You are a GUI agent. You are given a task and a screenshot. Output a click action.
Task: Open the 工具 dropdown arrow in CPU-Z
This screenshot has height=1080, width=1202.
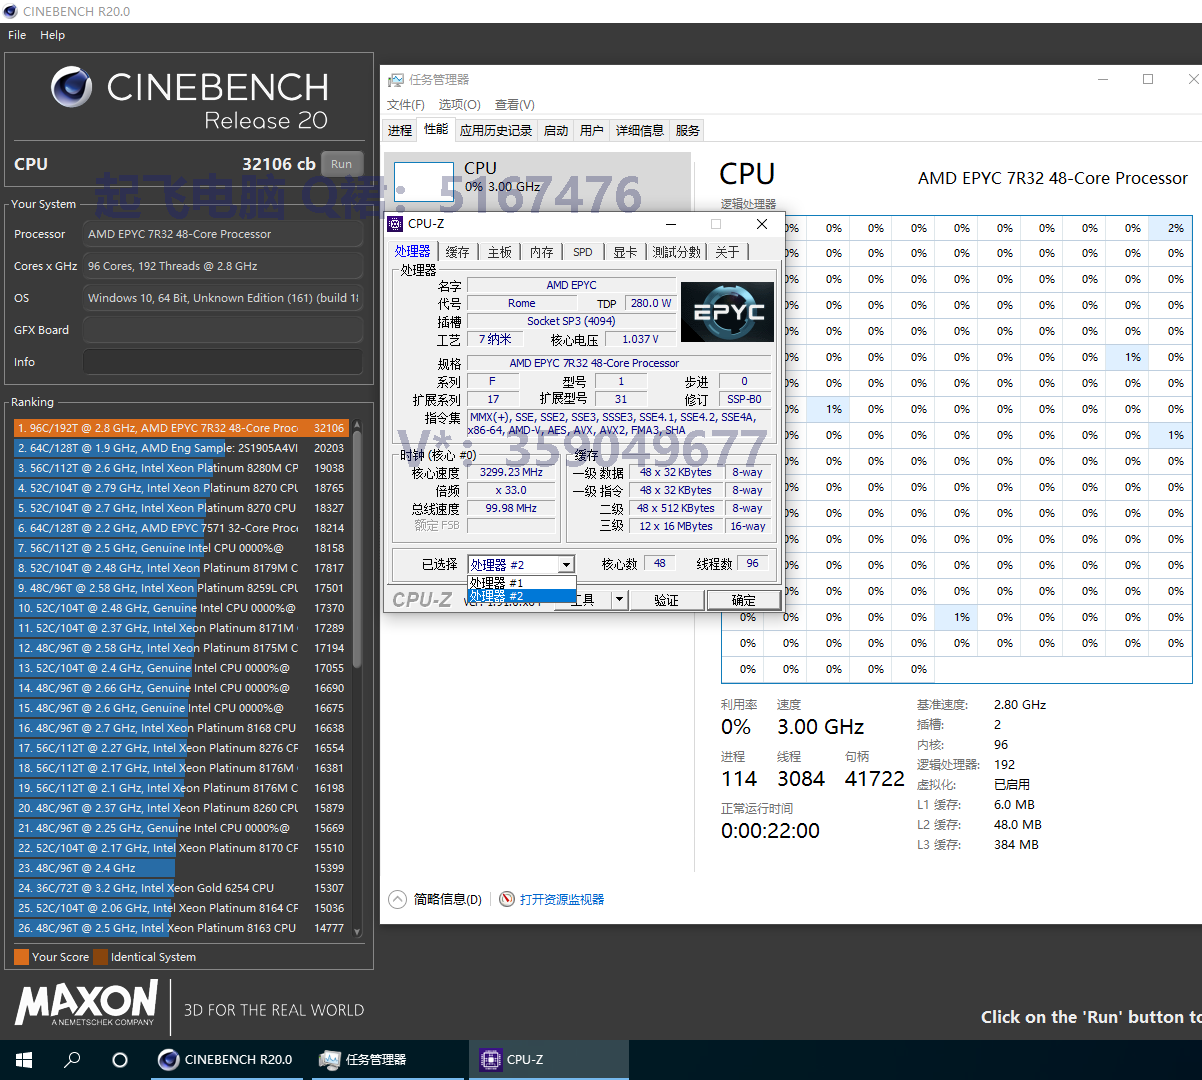click(619, 600)
